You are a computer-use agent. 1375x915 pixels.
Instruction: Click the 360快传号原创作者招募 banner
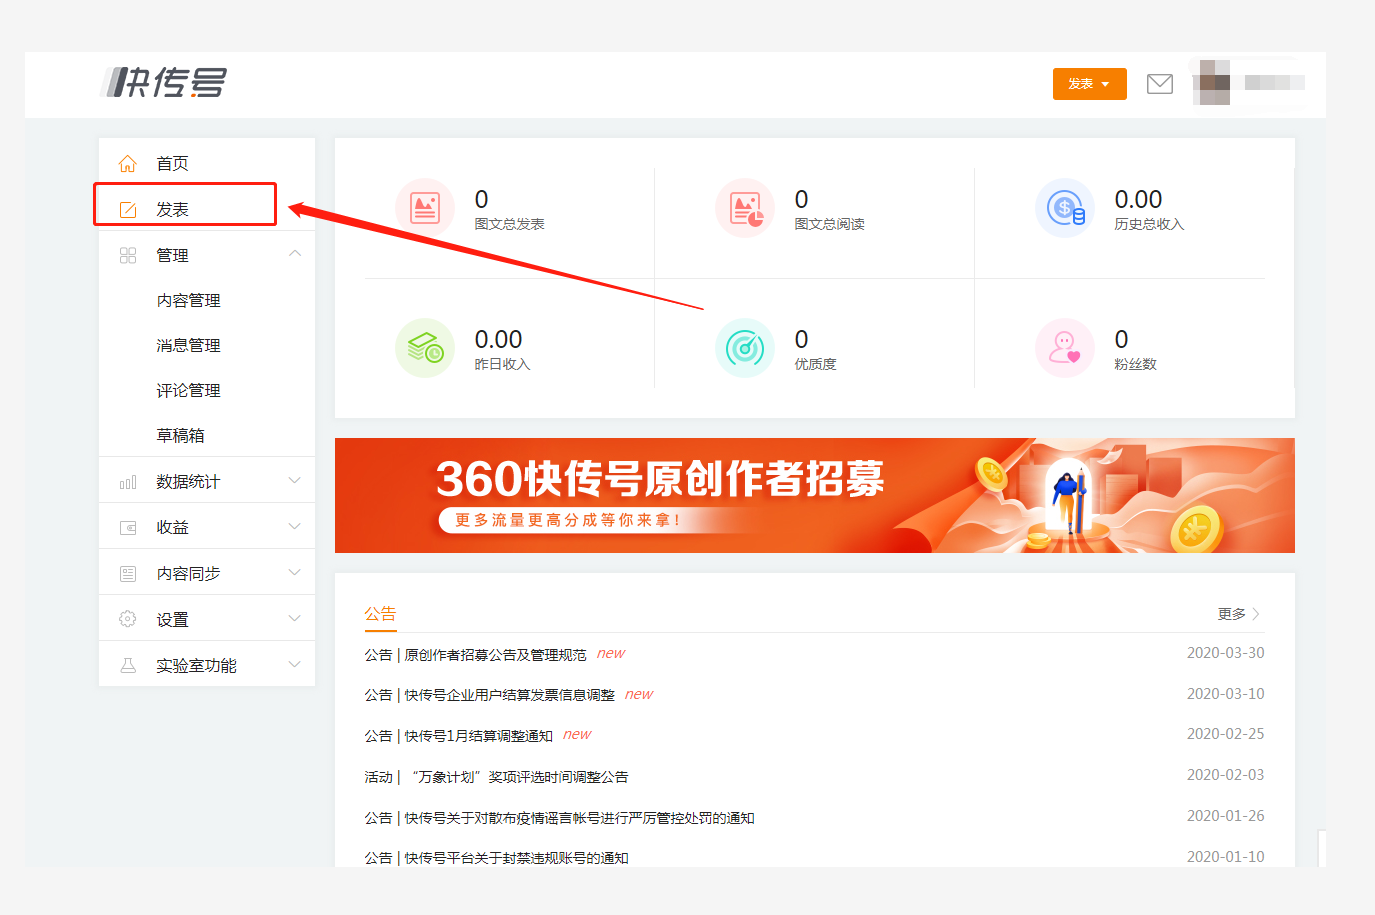click(815, 495)
